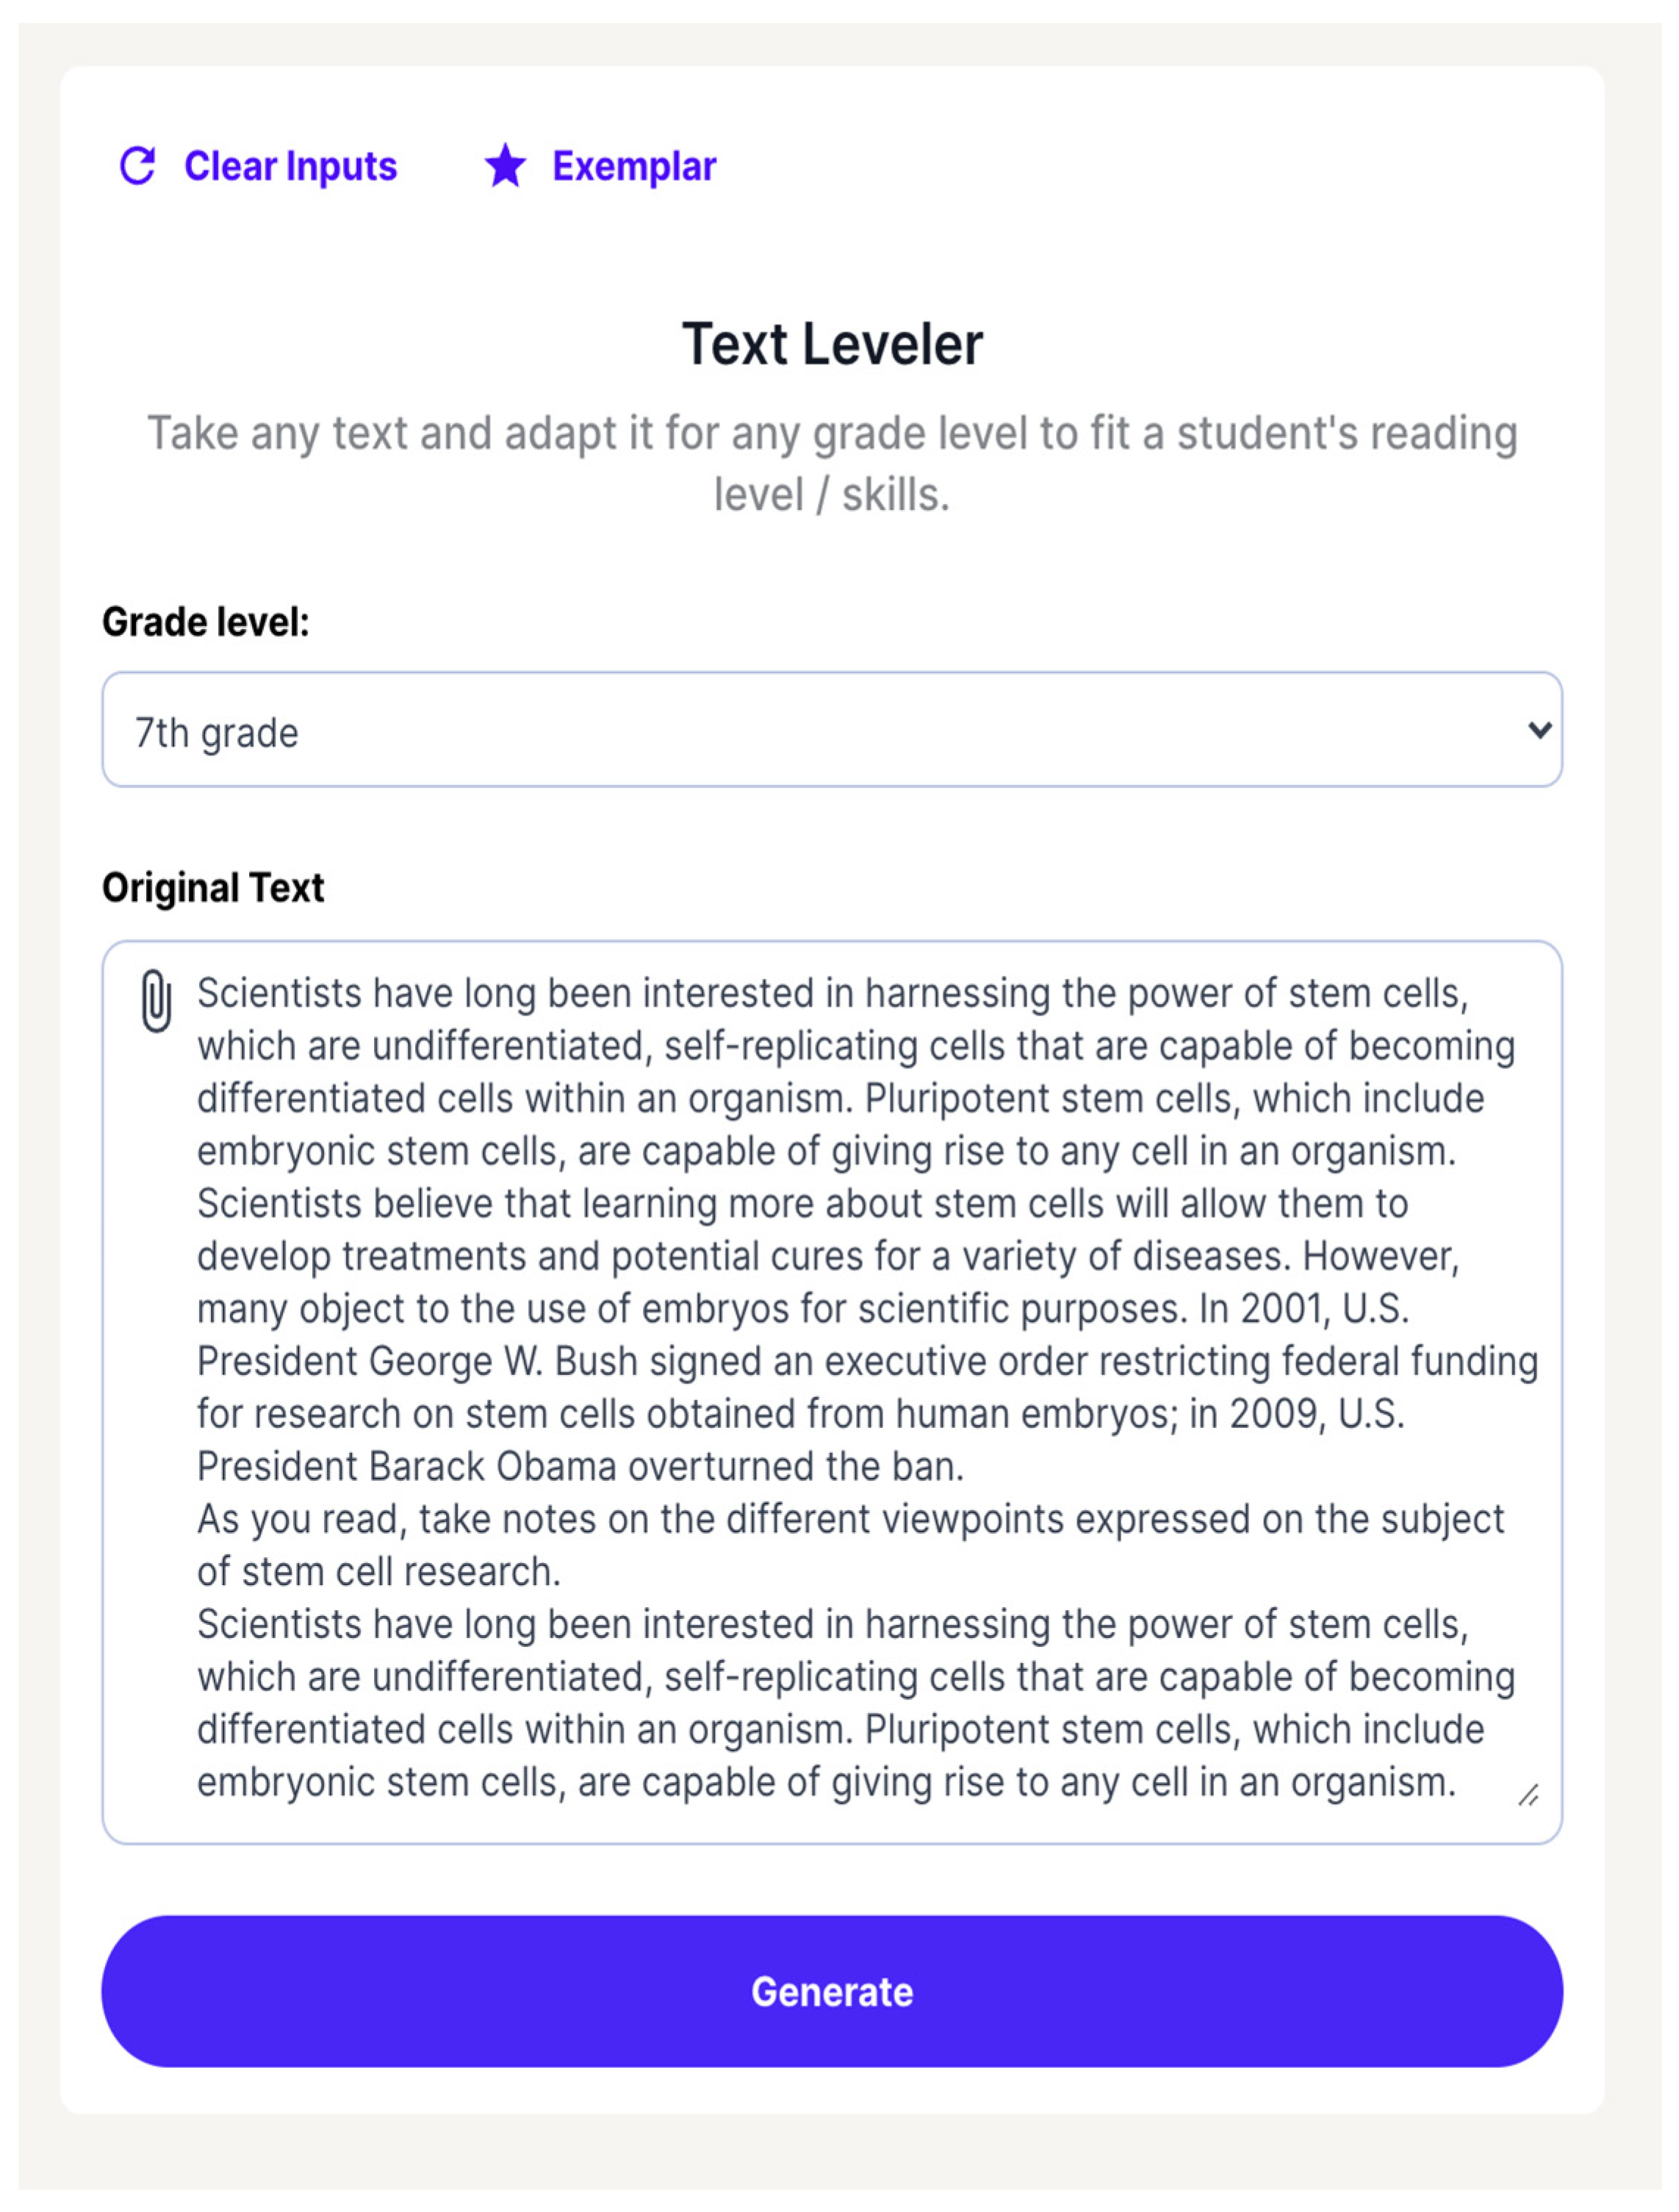Place cursor on "President Barack Obama overturned" line

(580, 1467)
